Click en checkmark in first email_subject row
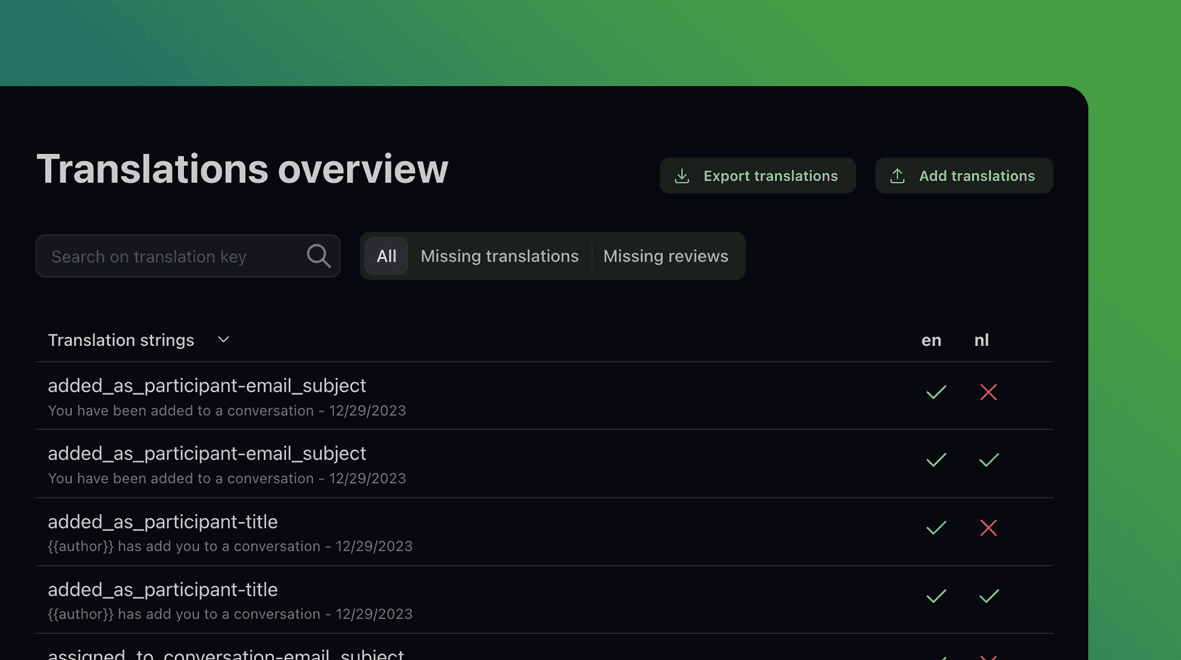1181x660 pixels. click(x=935, y=392)
